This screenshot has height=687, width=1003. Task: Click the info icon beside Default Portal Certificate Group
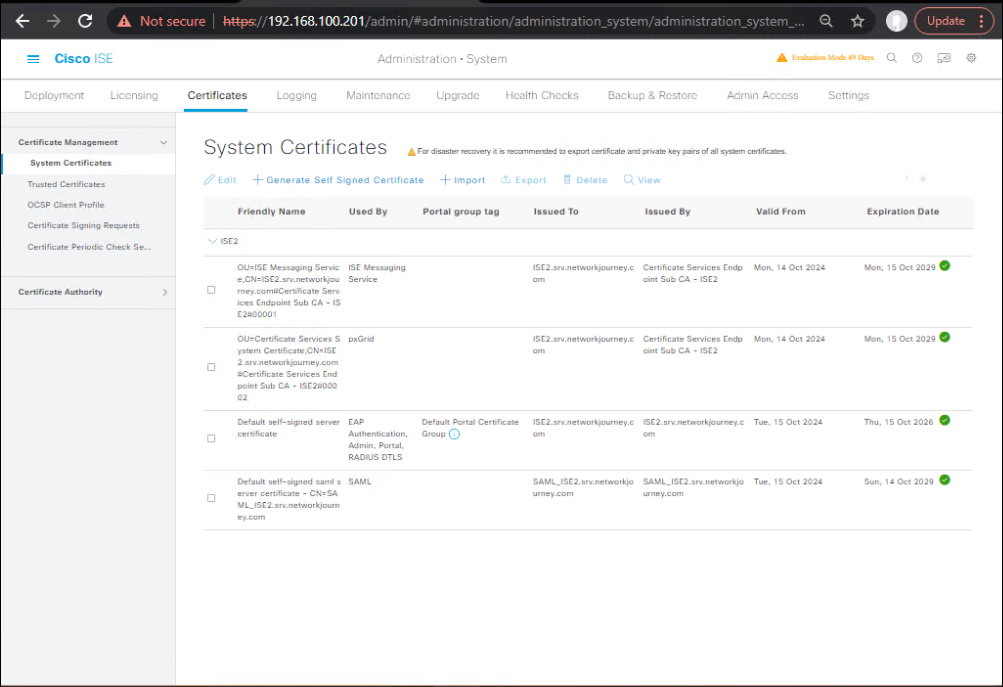(x=454, y=434)
